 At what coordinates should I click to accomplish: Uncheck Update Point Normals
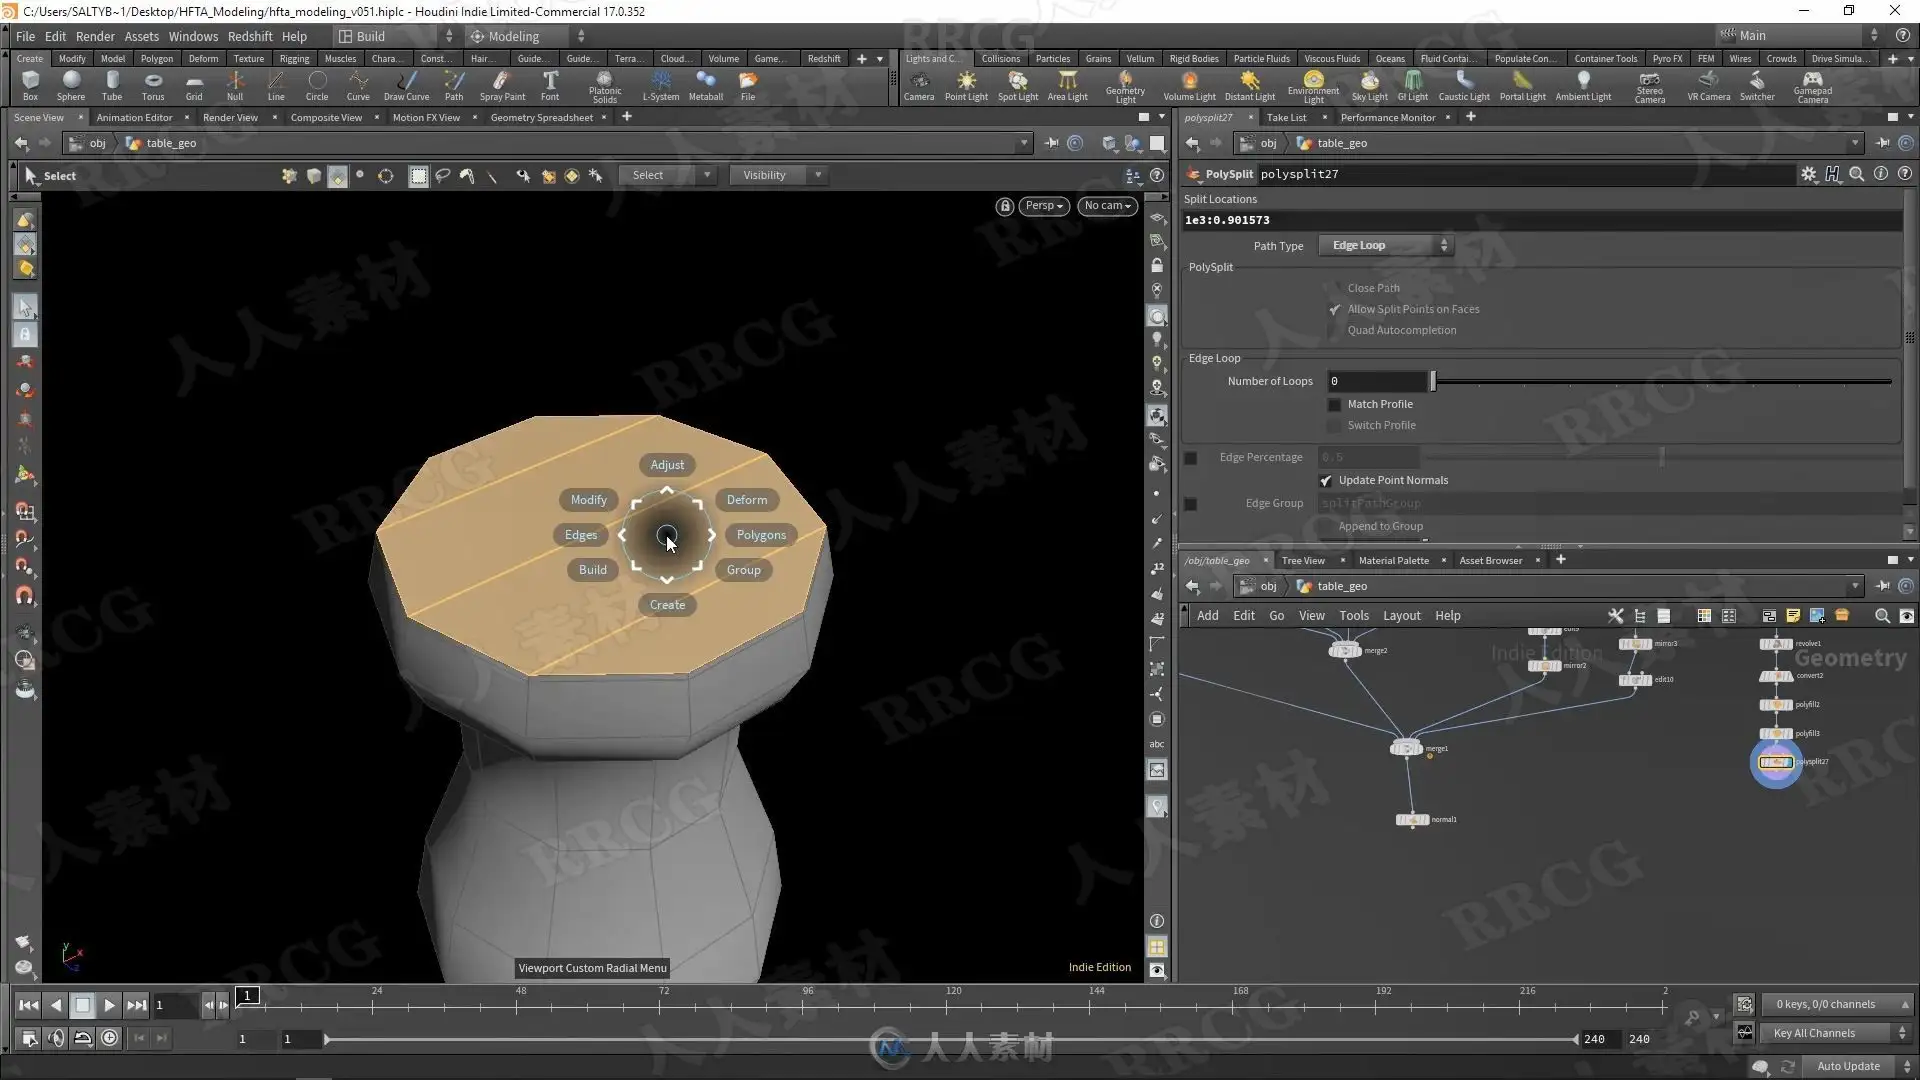1326,481
